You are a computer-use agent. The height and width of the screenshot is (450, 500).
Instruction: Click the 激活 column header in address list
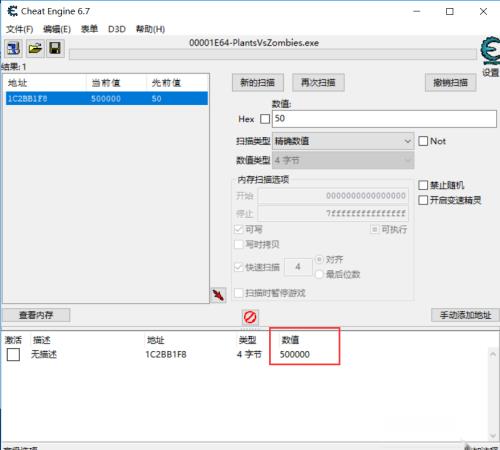[x=13, y=340]
